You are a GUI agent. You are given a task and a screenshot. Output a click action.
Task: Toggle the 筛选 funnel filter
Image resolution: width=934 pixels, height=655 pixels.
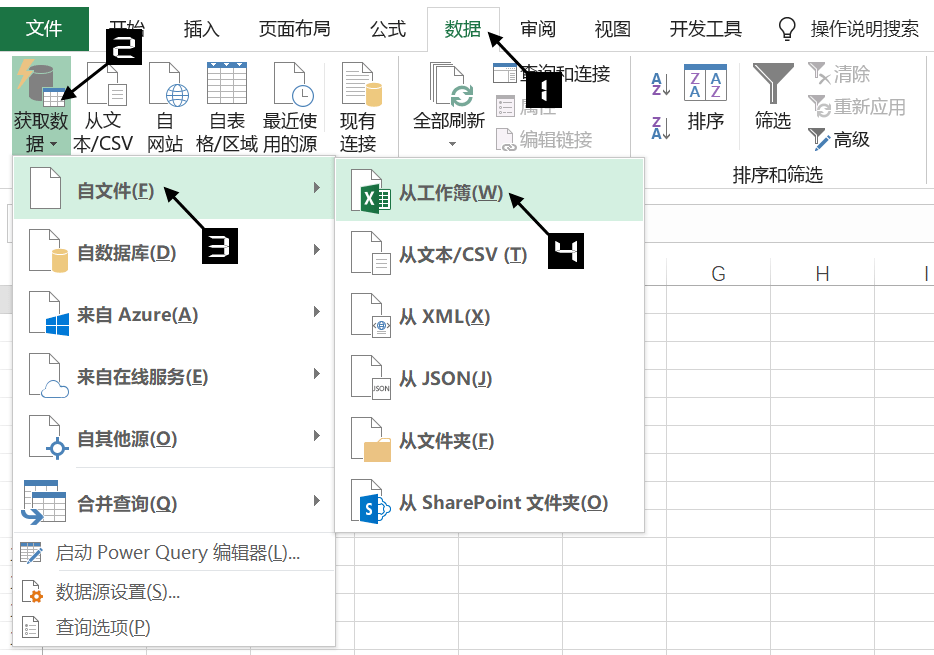point(773,83)
